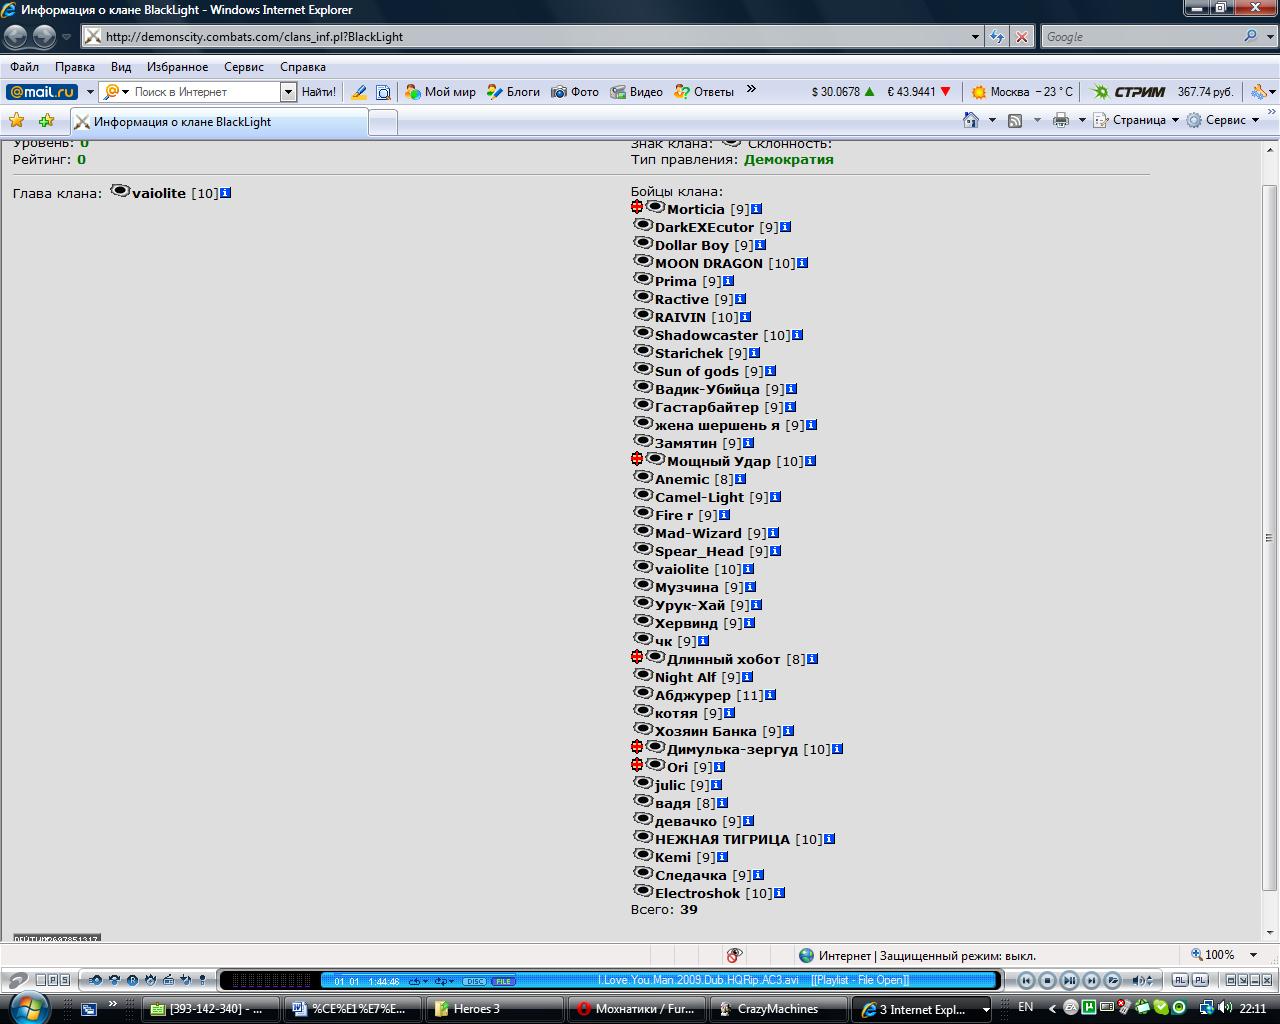Click media player Stop button
Image resolution: width=1280 pixels, height=1024 pixels.
point(1047,980)
